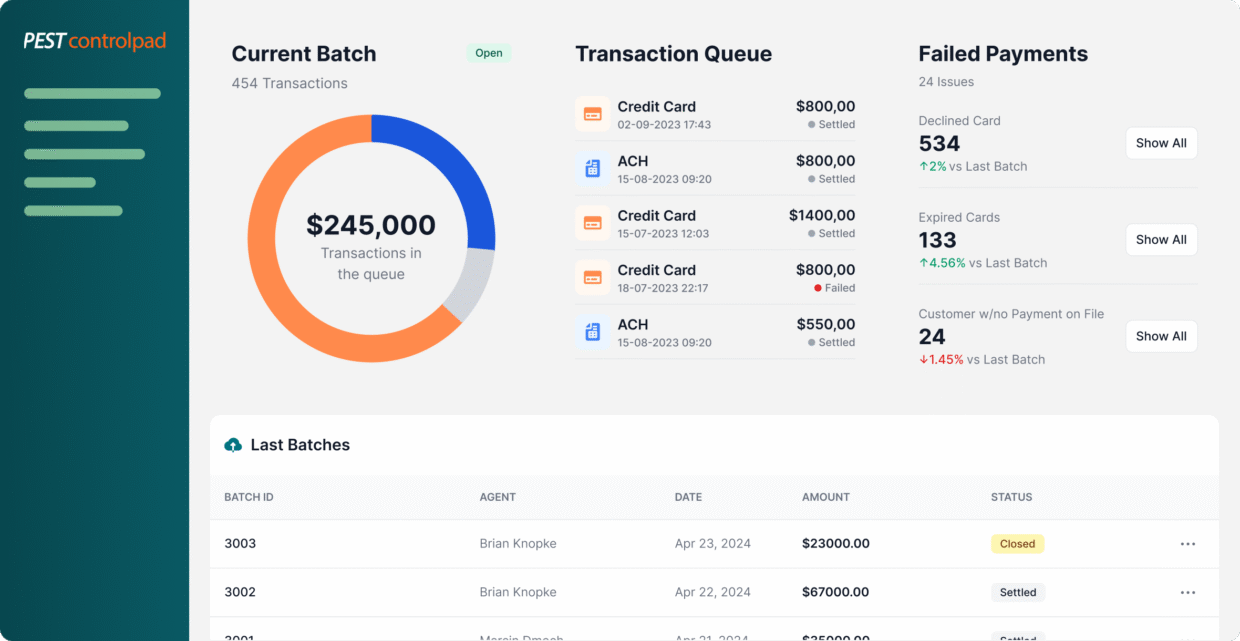Image resolution: width=1240 pixels, height=641 pixels.
Task: Select the second sidebar menu item
Action: click(x=76, y=126)
